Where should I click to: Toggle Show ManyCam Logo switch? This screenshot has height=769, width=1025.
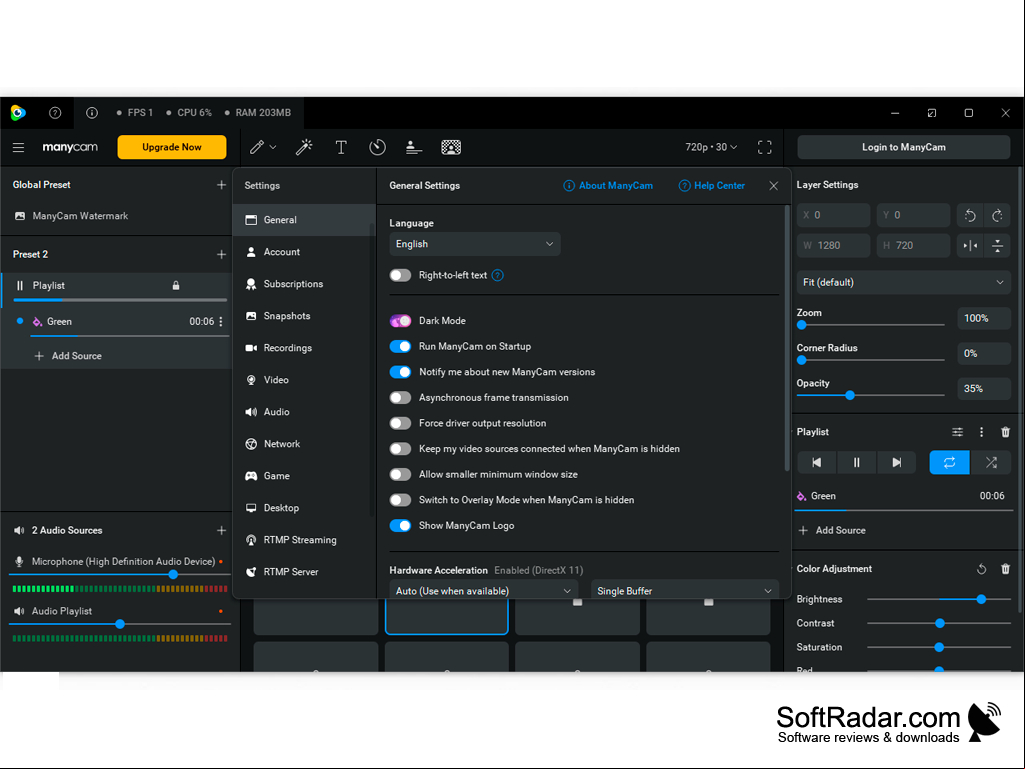400,526
